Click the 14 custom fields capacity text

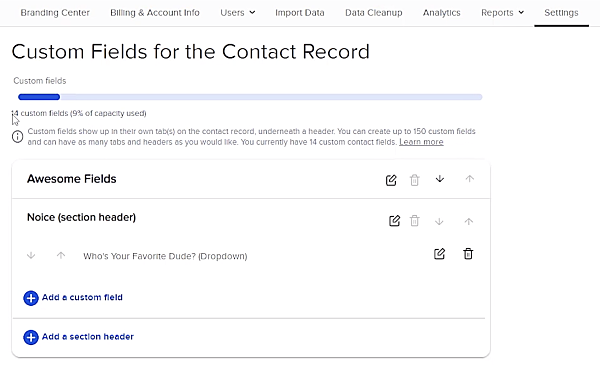click(79, 113)
